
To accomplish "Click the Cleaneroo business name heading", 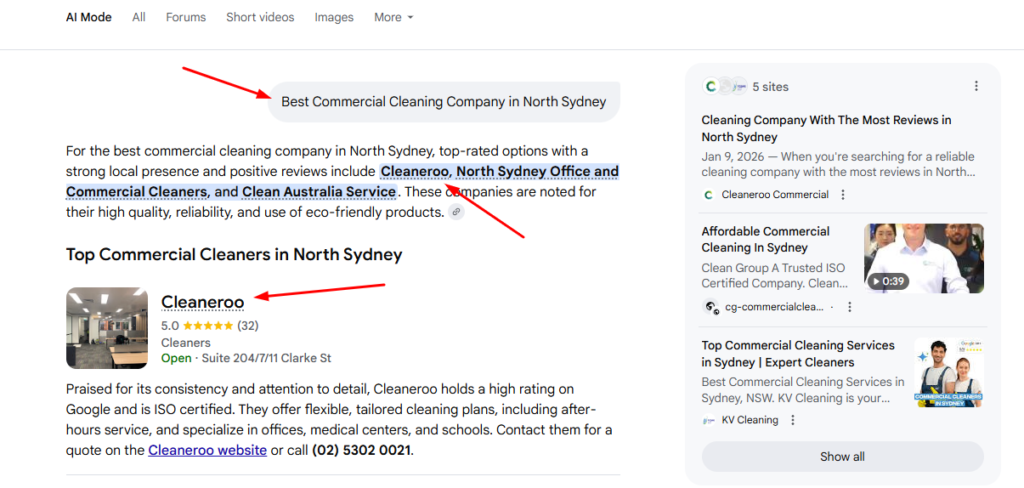I will point(202,301).
